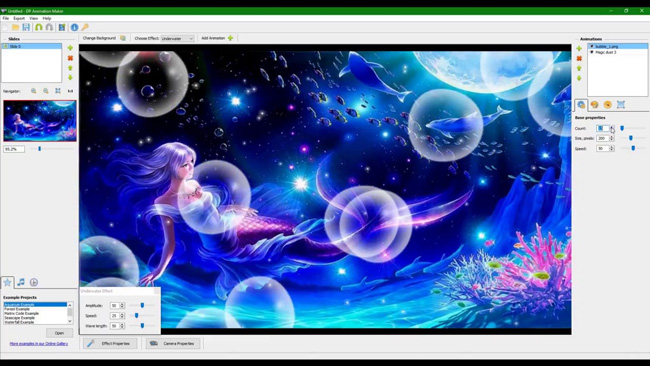Adjust the Wave length stepper
This screenshot has width=650, height=366.
122,326
